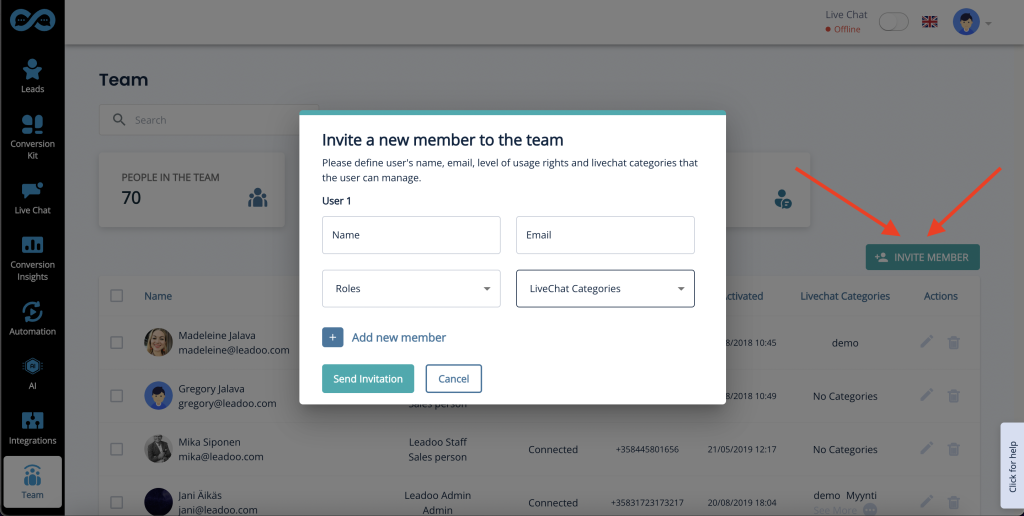Open the Leads section in sidebar

coord(32,76)
